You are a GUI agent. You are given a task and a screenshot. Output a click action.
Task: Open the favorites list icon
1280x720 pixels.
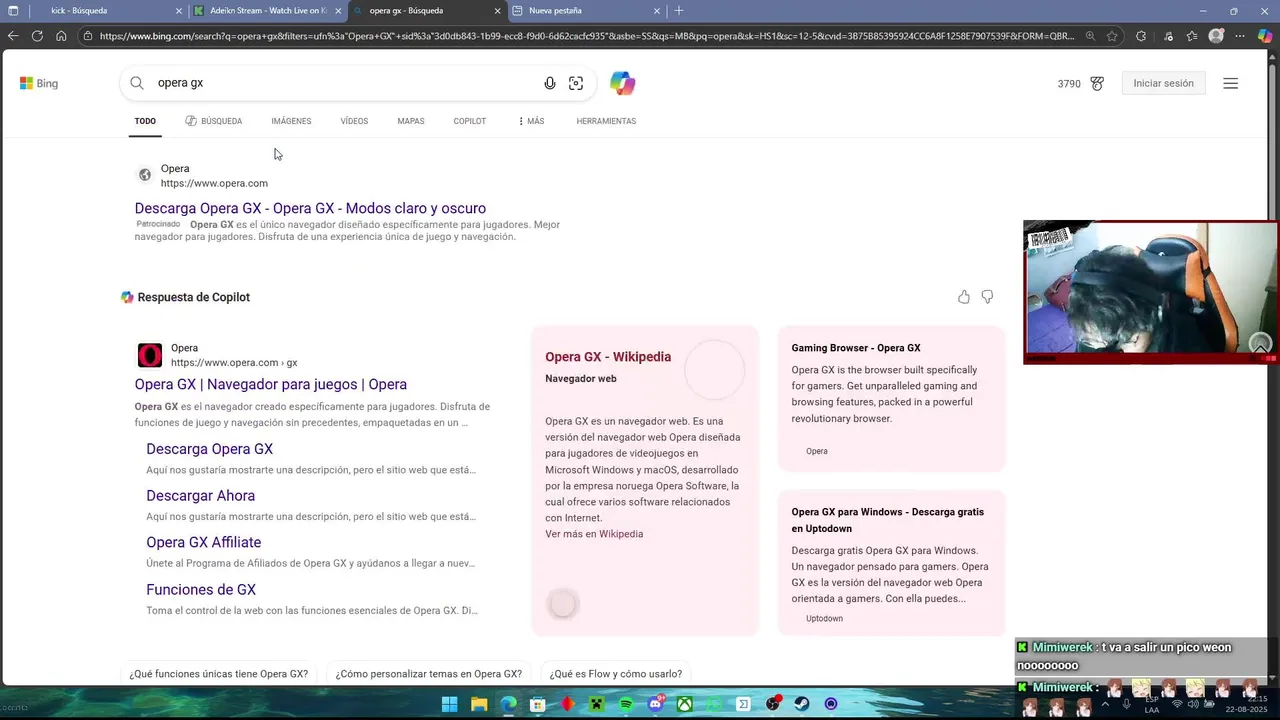tap(1192, 36)
